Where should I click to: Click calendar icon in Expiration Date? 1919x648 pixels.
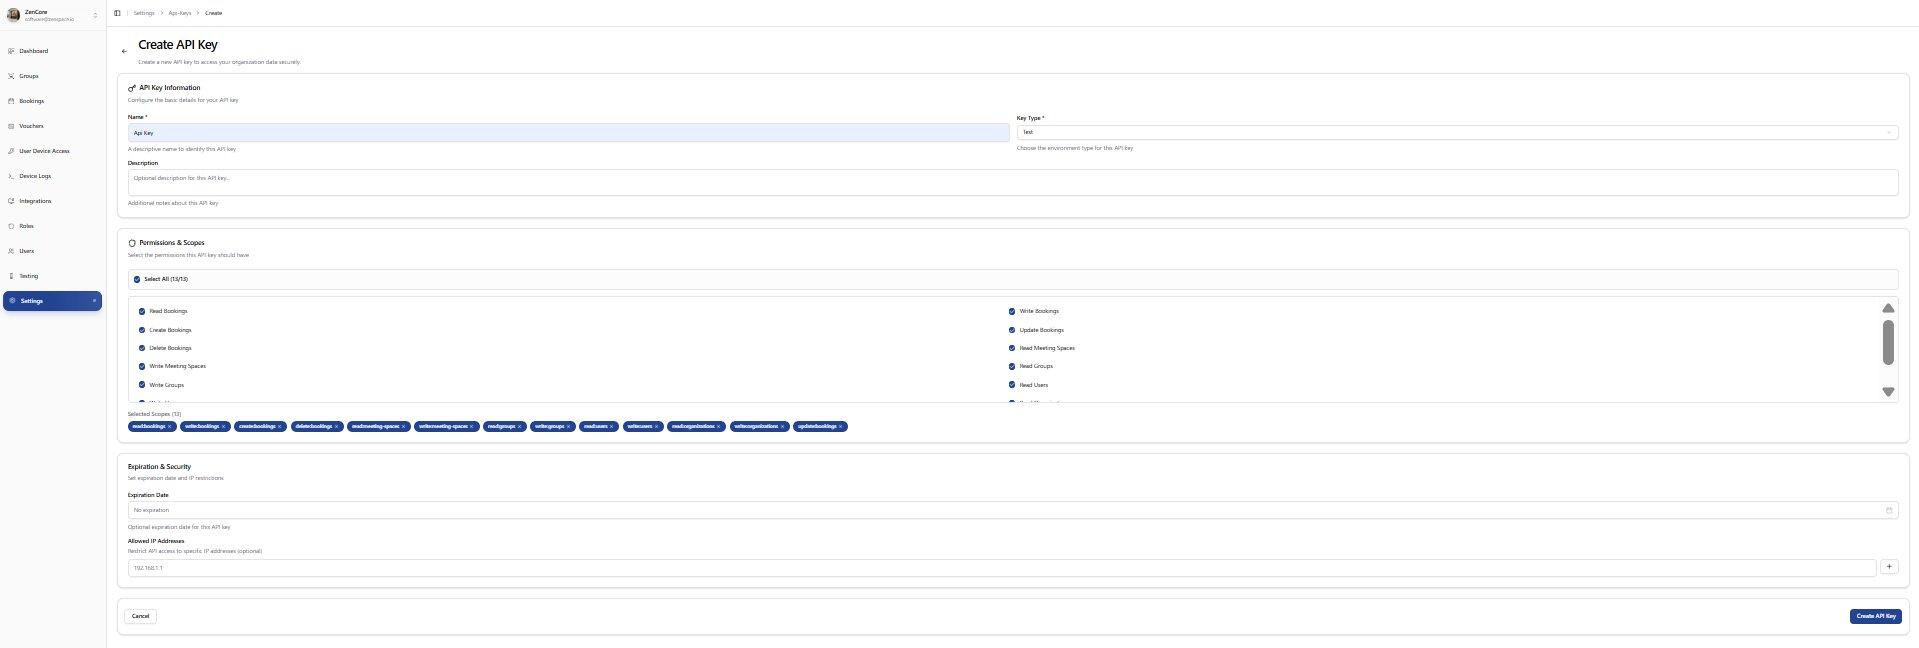pyautogui.click(x=1889, y=510)
